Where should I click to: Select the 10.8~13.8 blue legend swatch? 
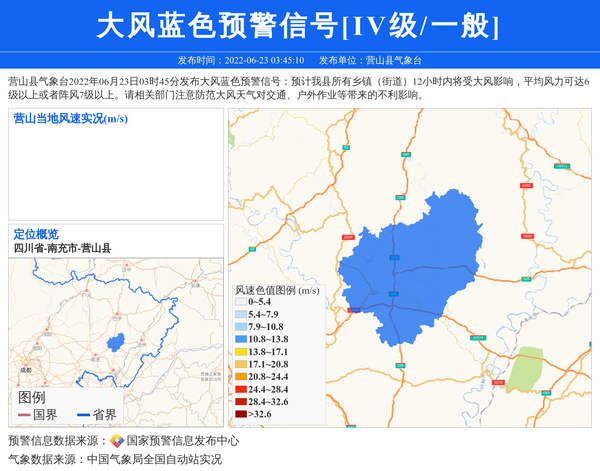pos(241,339)
